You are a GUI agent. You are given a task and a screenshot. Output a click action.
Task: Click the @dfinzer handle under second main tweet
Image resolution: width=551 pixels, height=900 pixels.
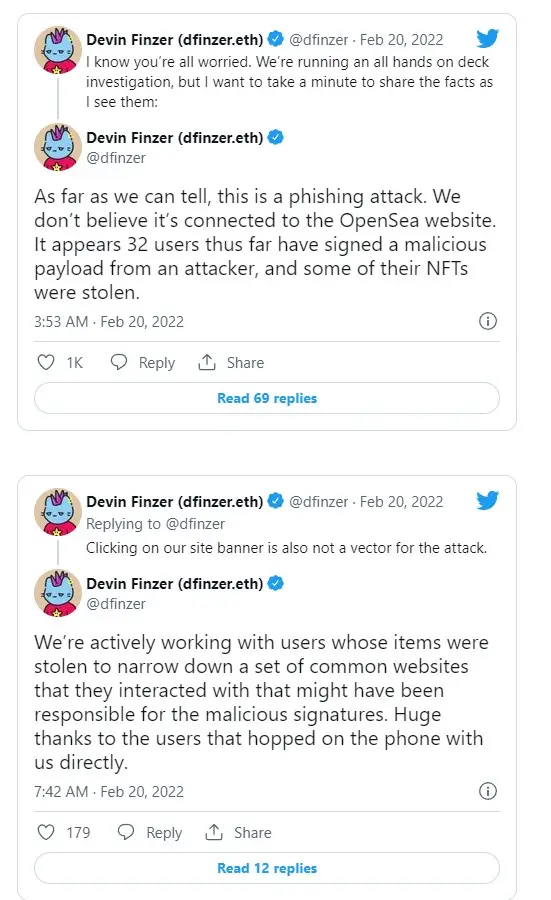[x=116, y=604]
